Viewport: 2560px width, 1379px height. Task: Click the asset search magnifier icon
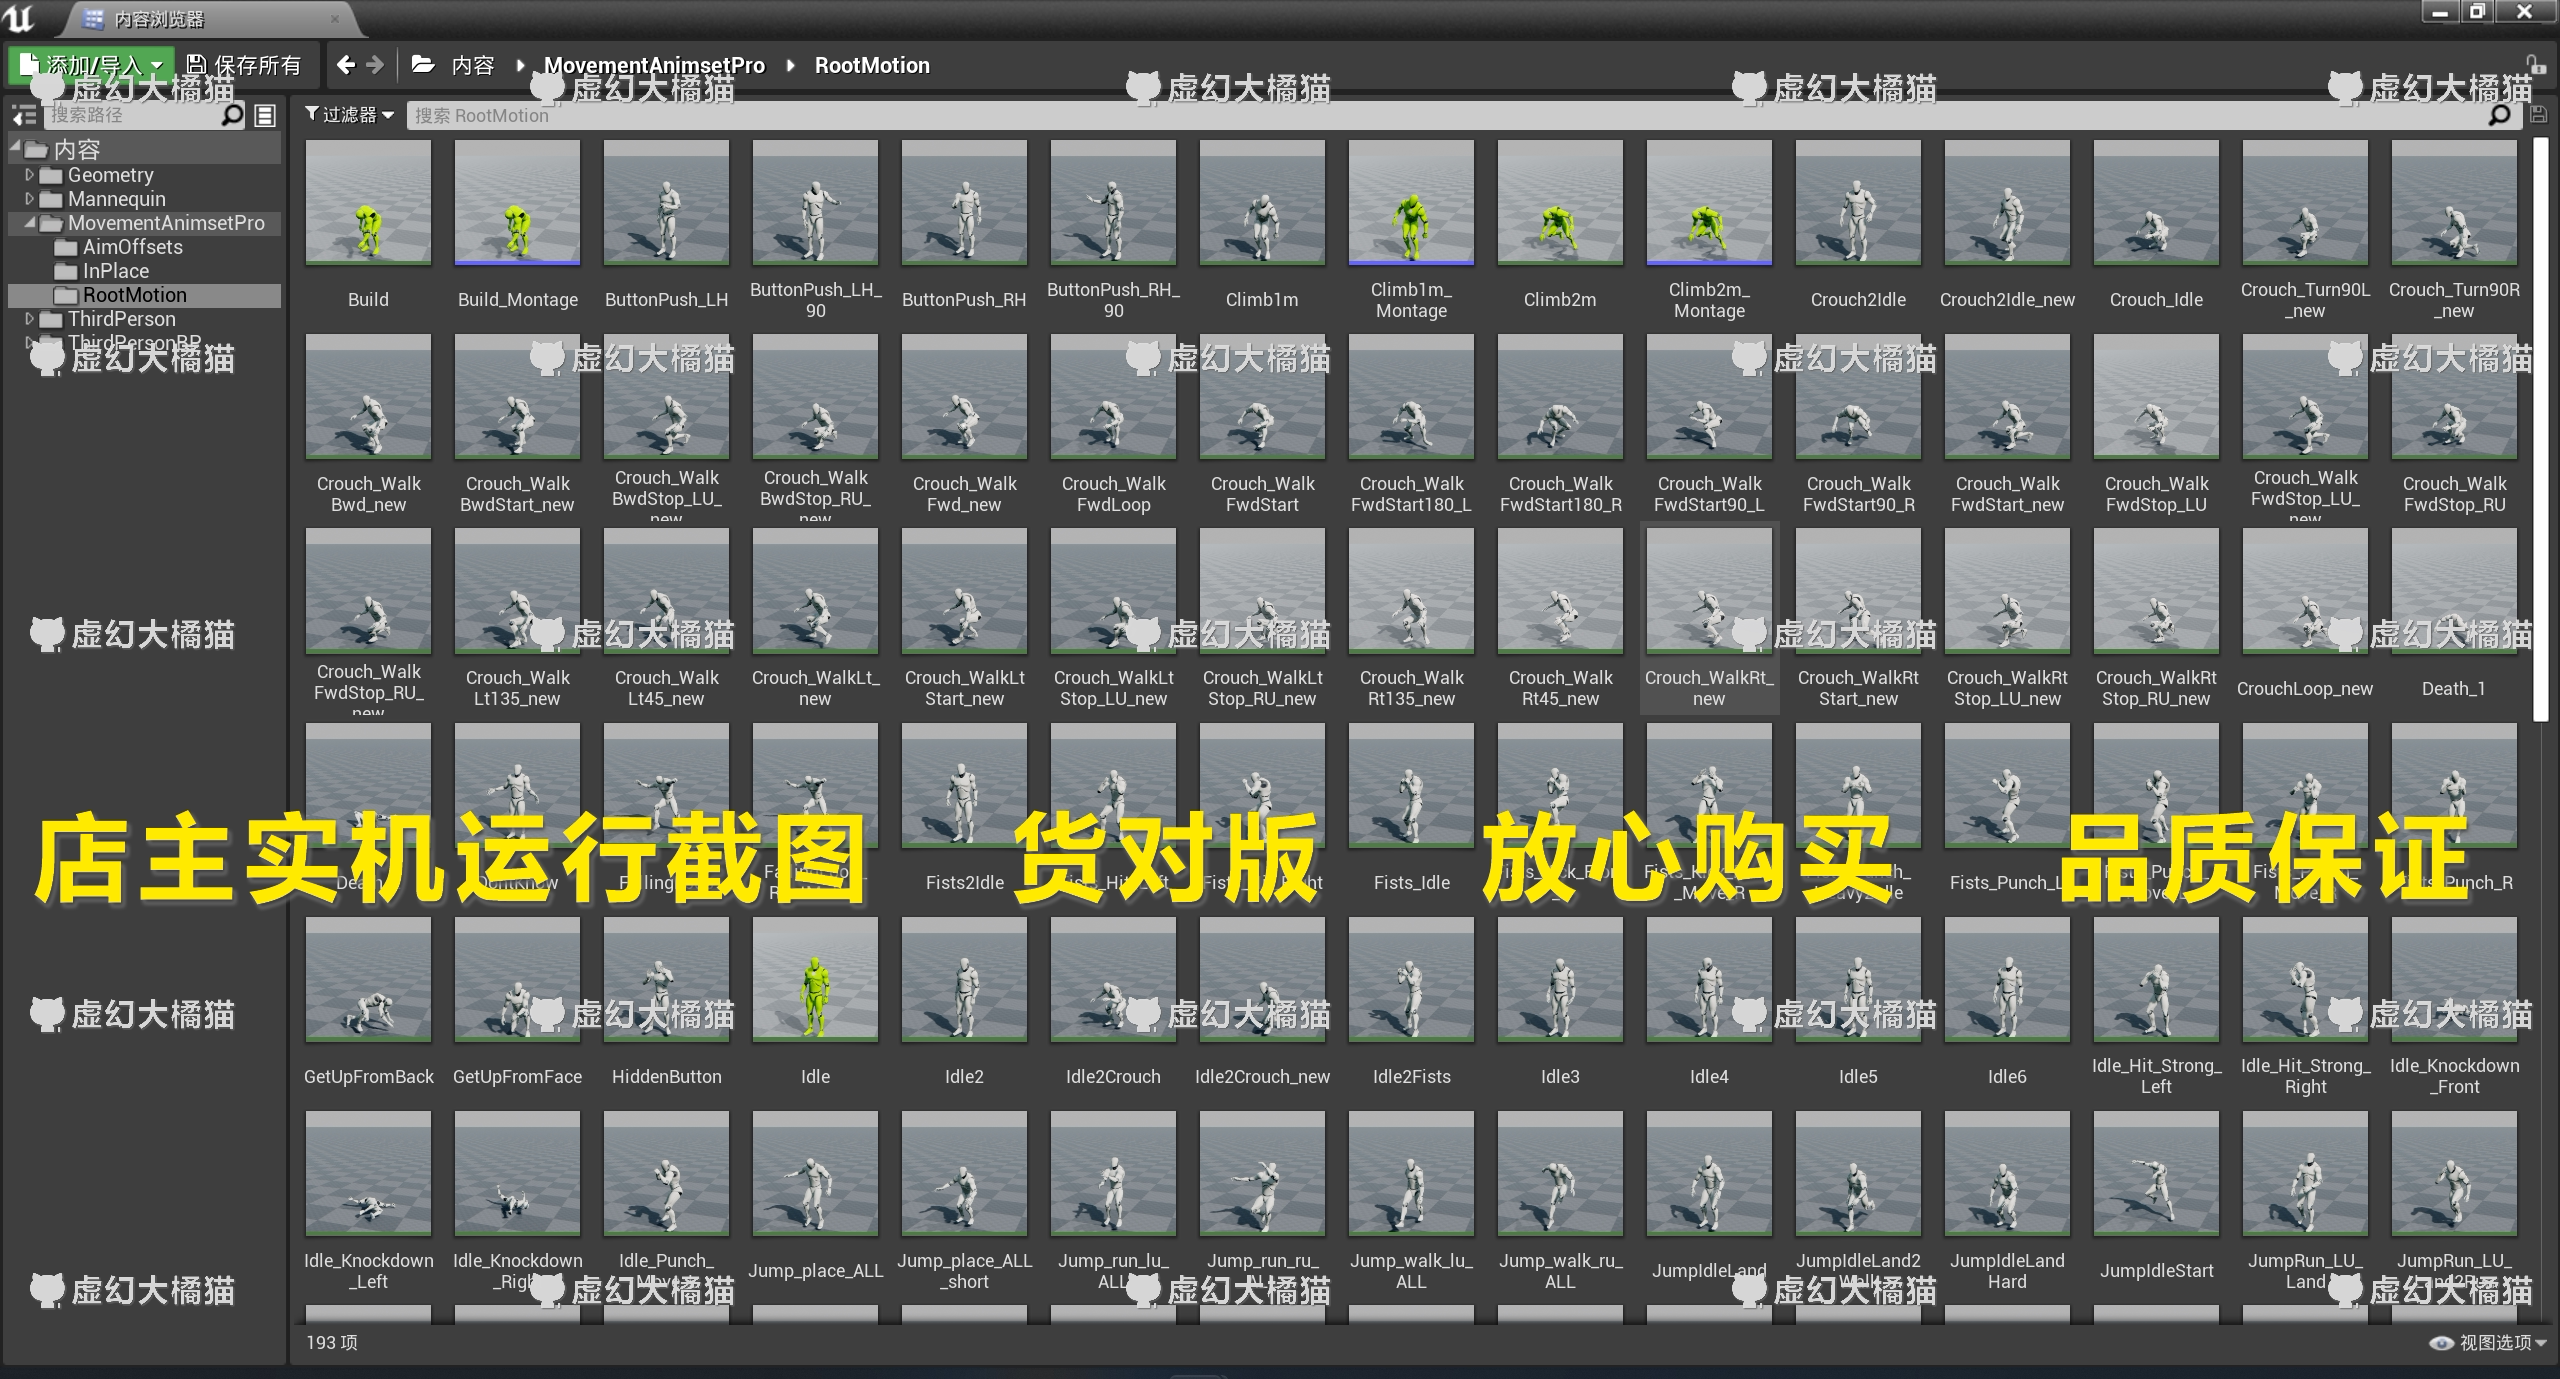2499,116
